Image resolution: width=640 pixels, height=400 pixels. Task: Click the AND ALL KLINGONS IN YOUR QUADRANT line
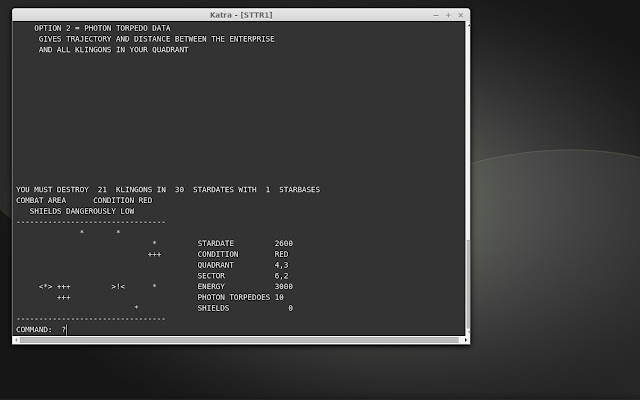(x=113, y=49)
